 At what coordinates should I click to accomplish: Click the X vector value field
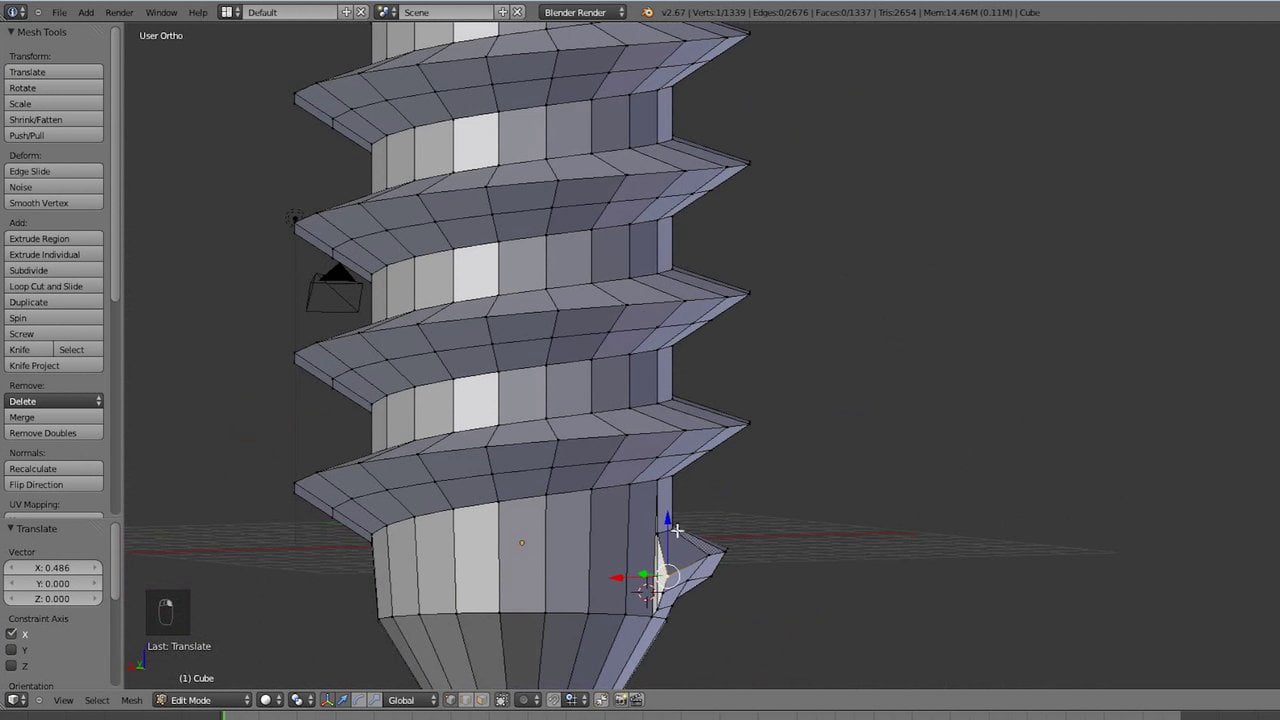pos(54,568)
